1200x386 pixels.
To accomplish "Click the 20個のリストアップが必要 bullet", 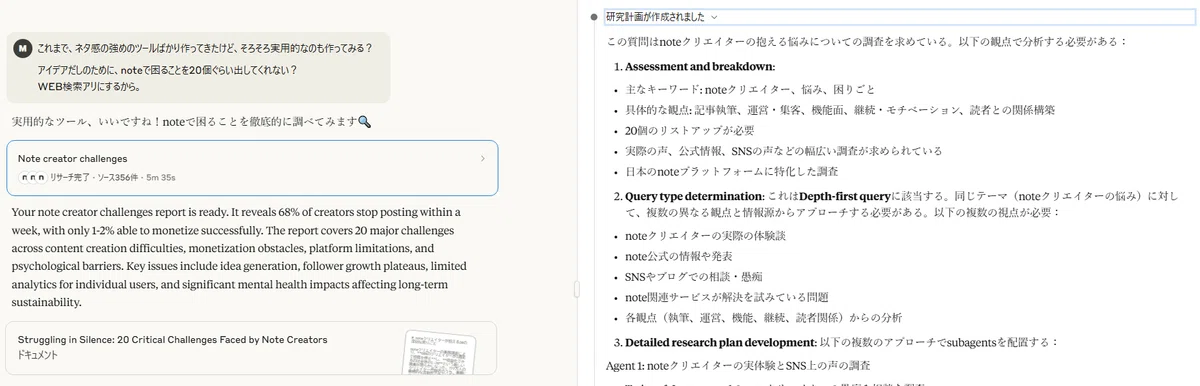I will [690, 131].
